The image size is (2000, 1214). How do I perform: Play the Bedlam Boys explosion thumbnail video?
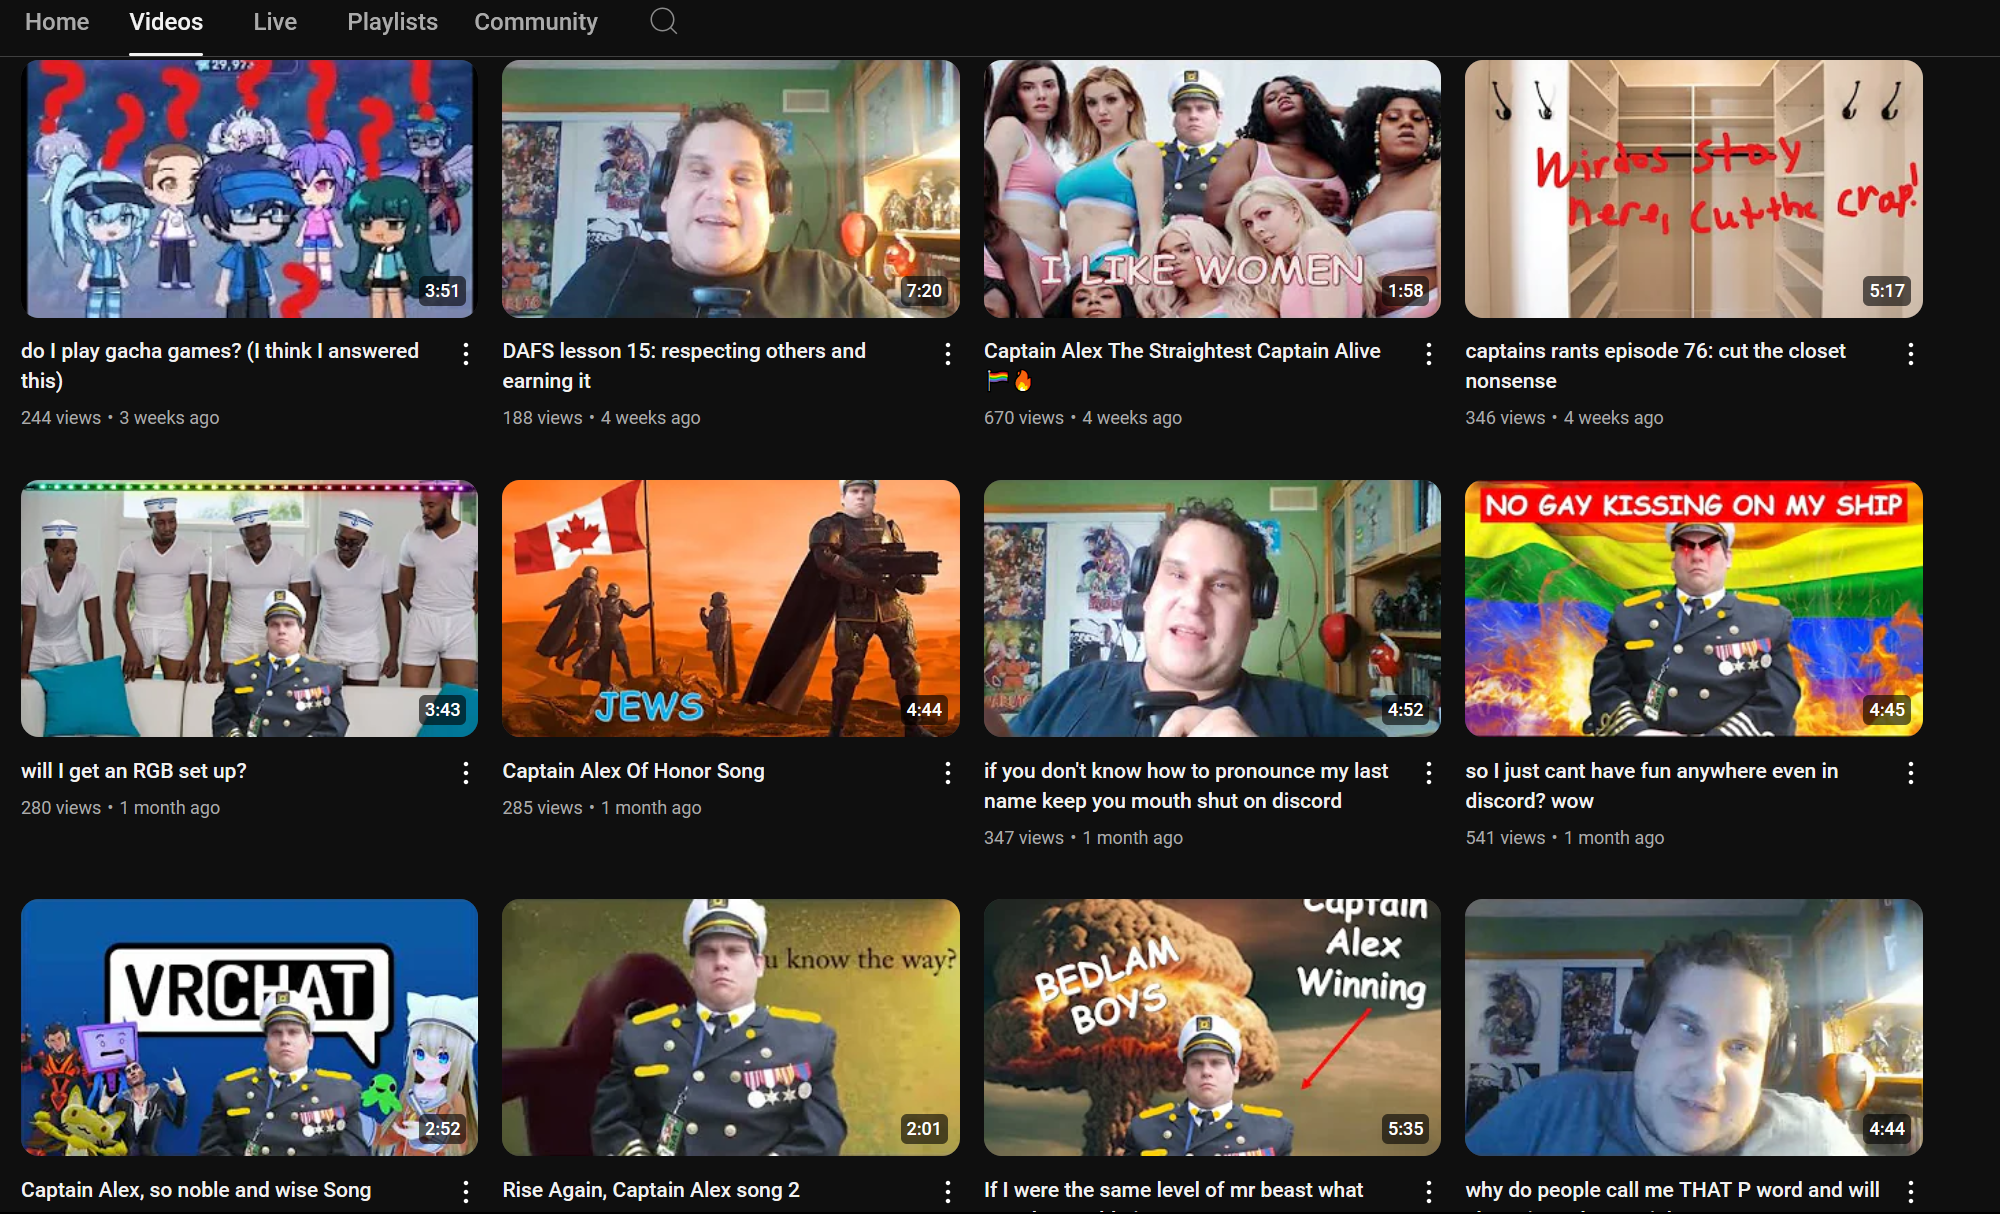(1212, 1027)
